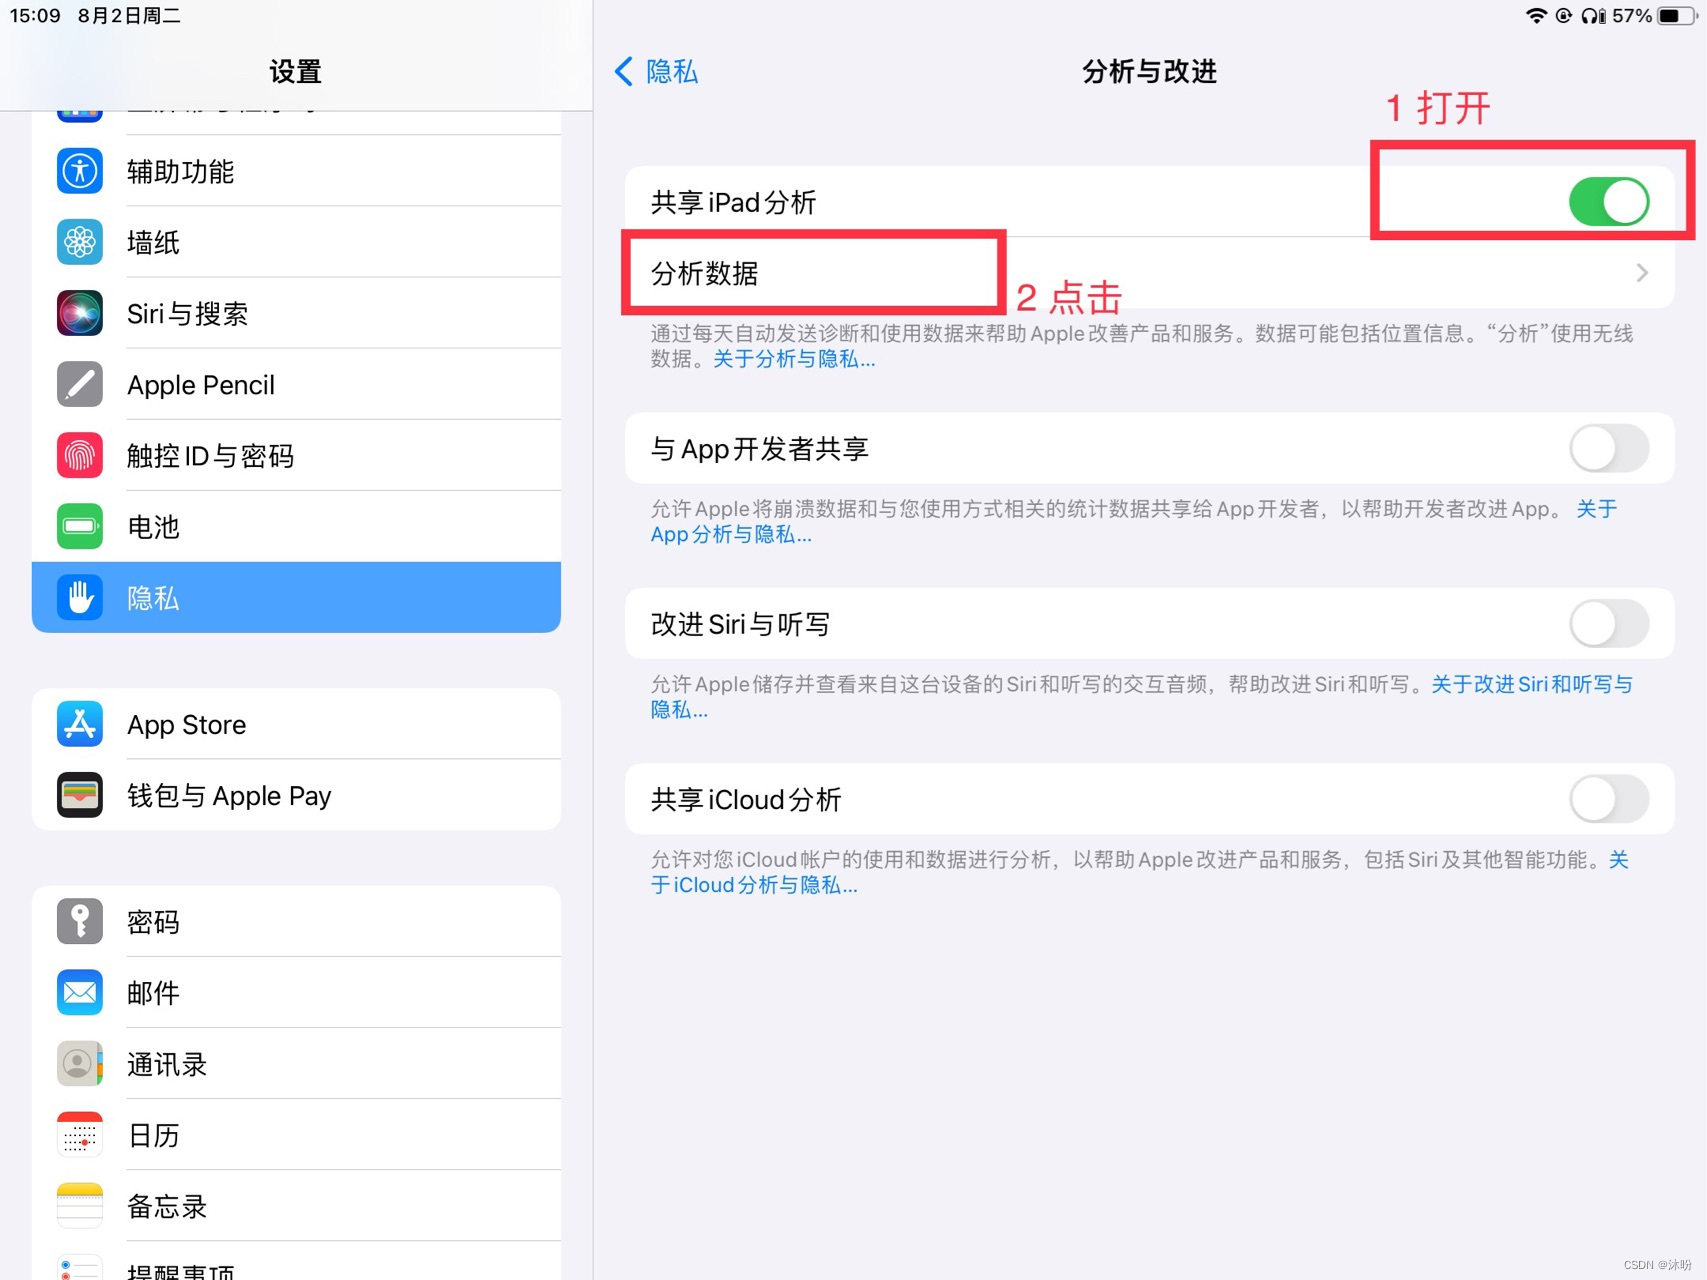Tap the 8月2日周二 date text
Screen dimensions: 1707x1280
129,15
